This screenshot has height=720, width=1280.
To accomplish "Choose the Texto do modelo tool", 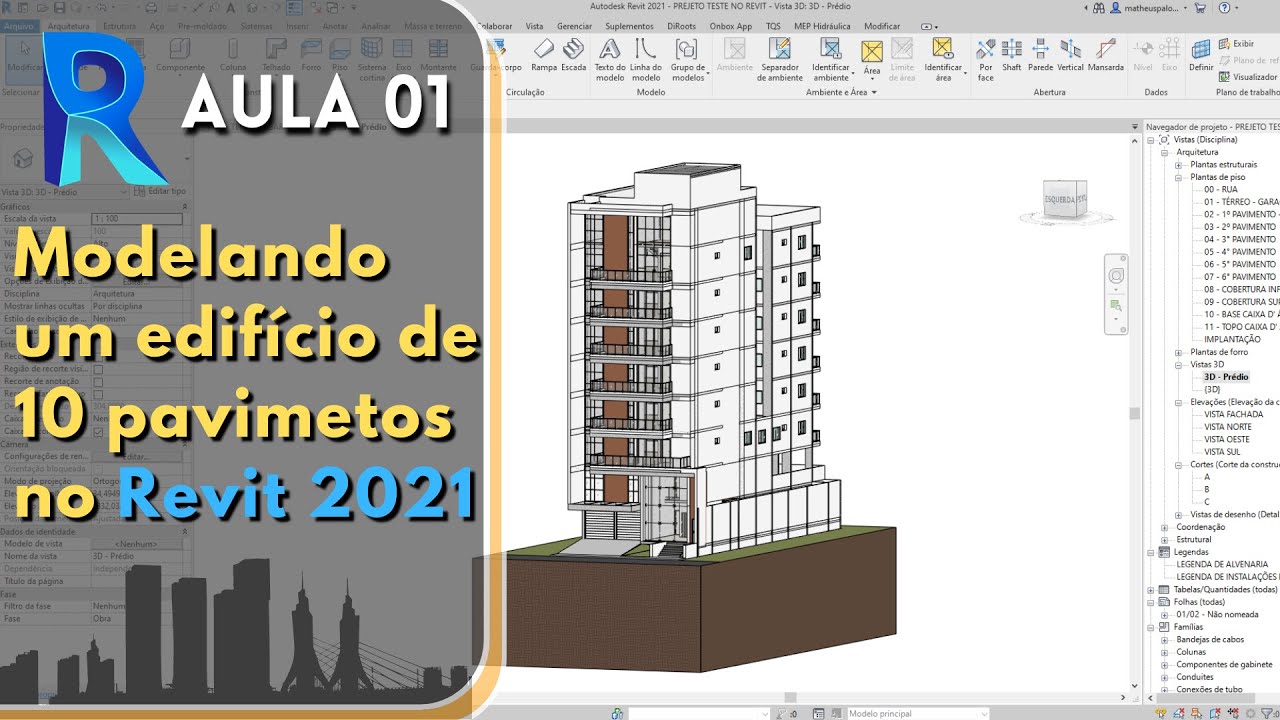I will pyautogui.click(x=610, y=60).
